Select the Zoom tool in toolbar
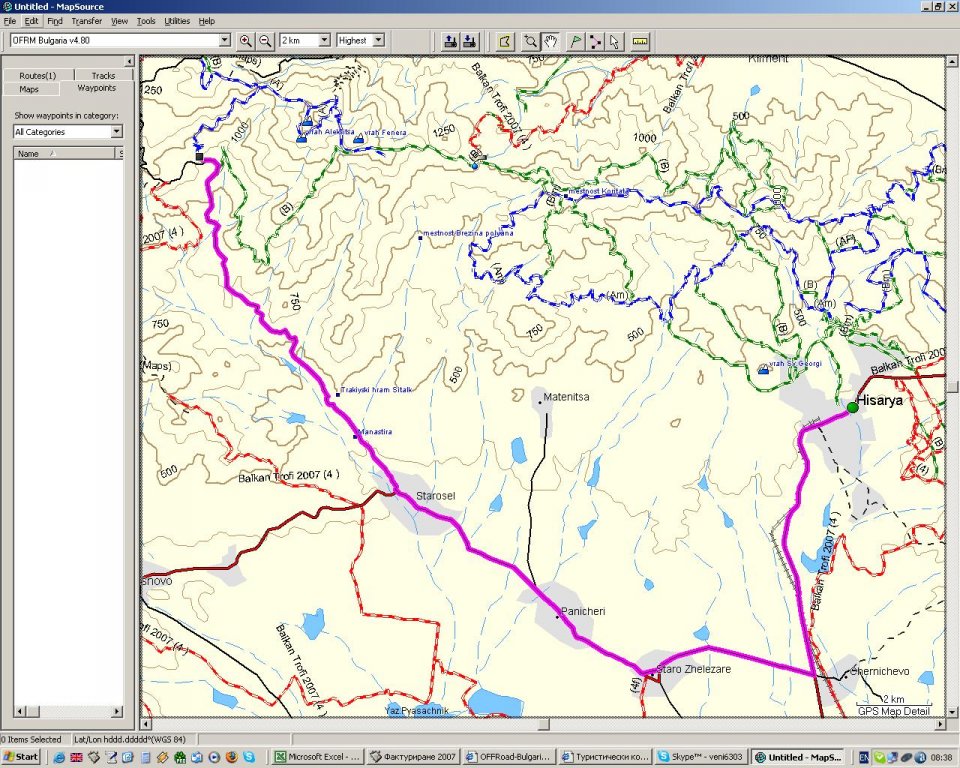Viewport: 960px width, 768px height. click(530, 41)
